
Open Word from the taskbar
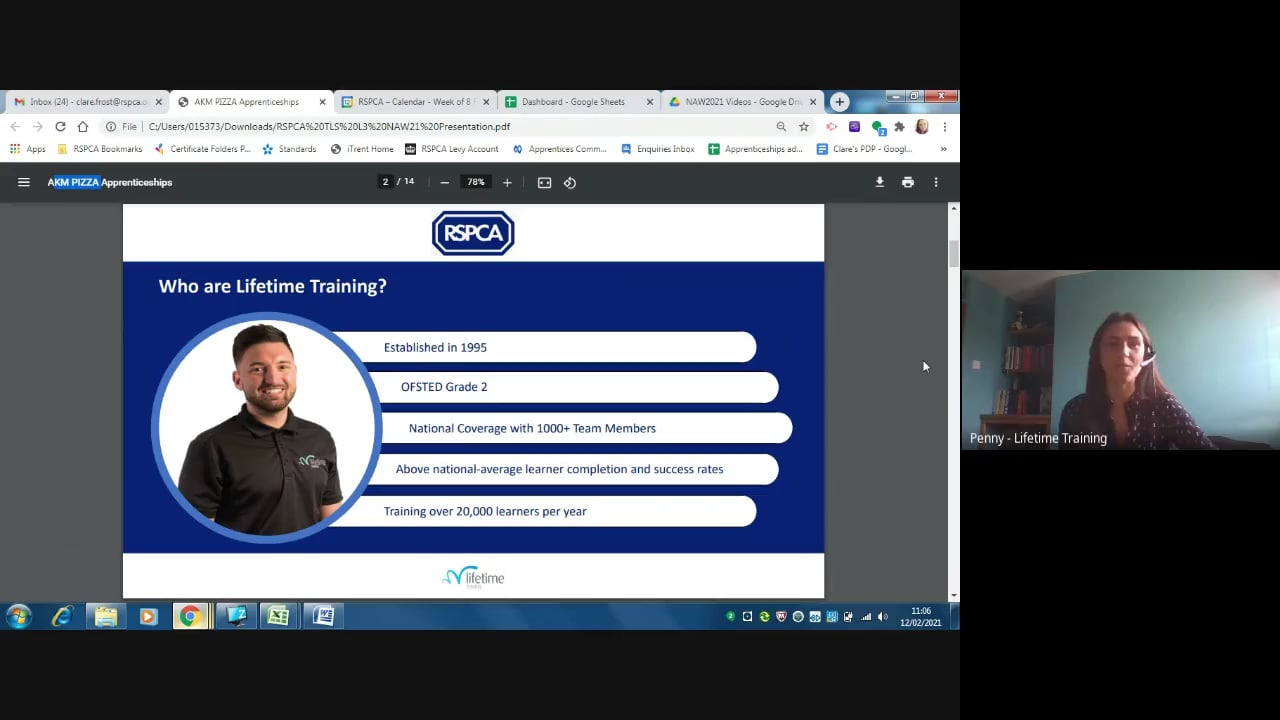point(323,616)
